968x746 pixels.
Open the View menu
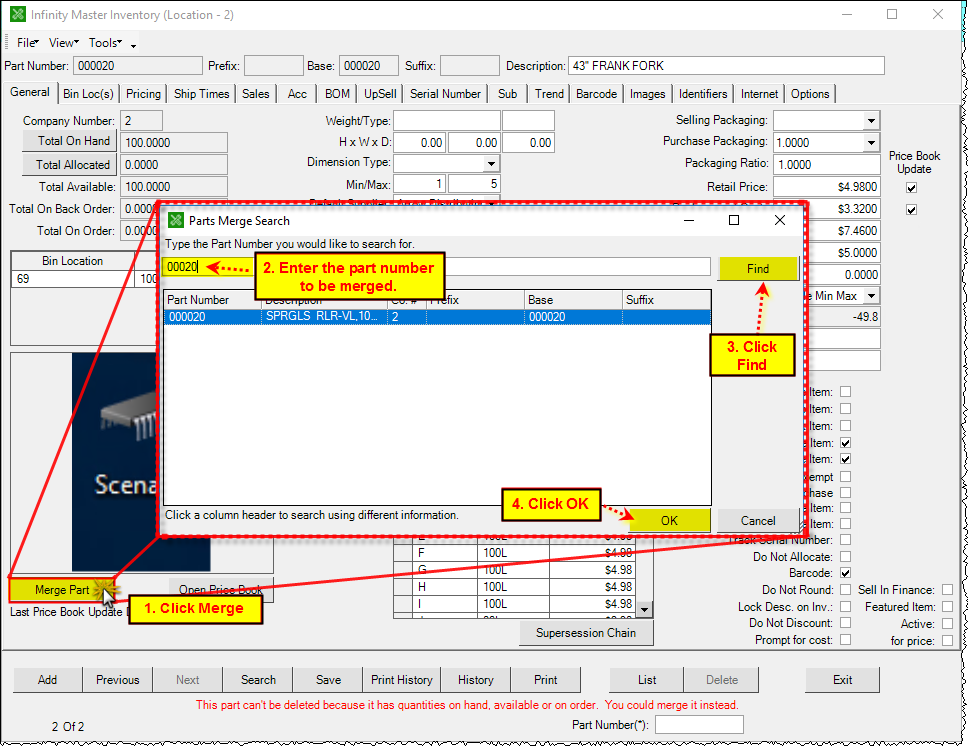click(x=63, y=43)
